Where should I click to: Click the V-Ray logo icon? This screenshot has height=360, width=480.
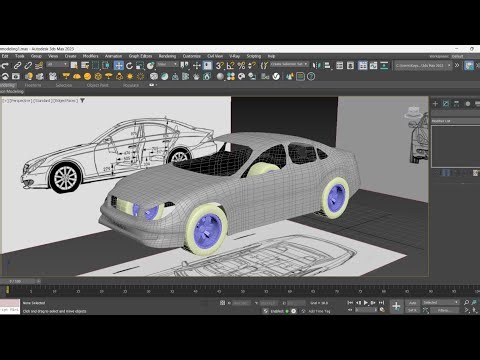click(x=276, y=76)
